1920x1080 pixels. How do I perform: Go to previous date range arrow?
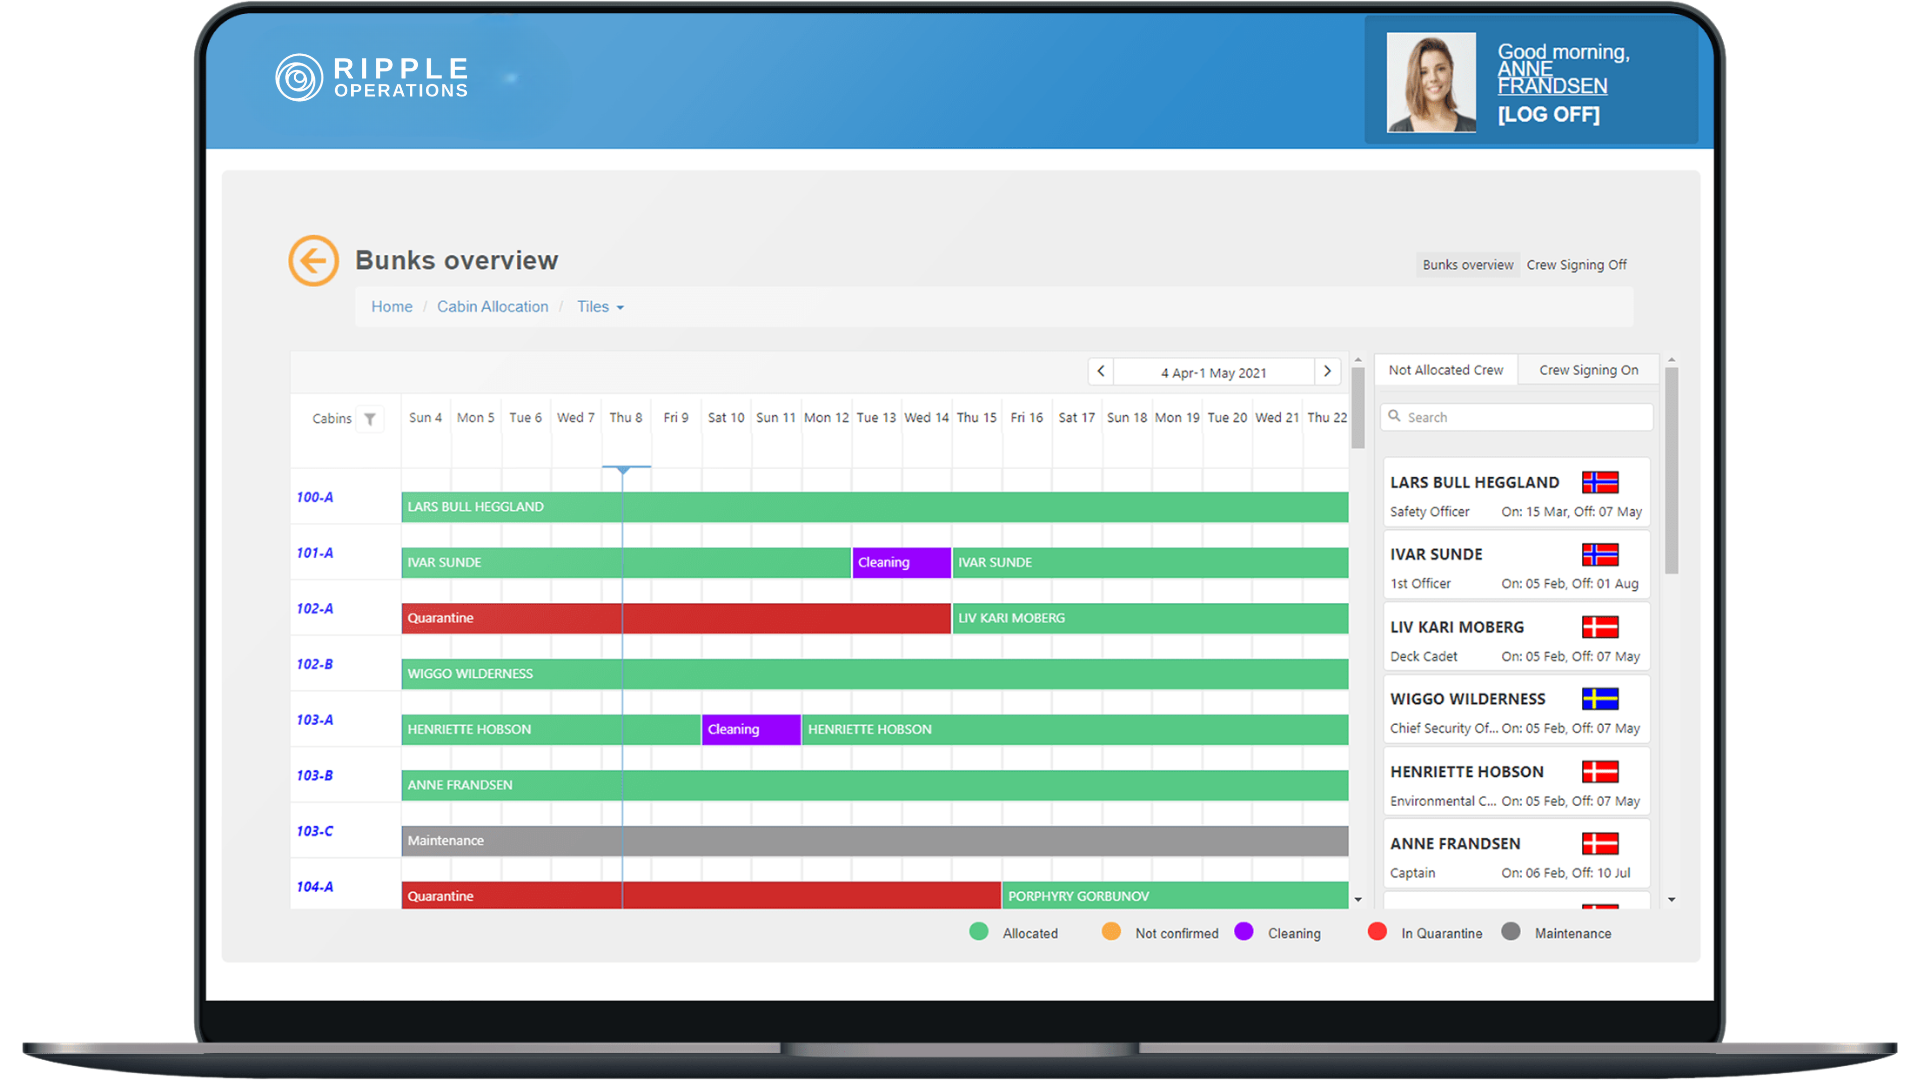[1101, 372]
